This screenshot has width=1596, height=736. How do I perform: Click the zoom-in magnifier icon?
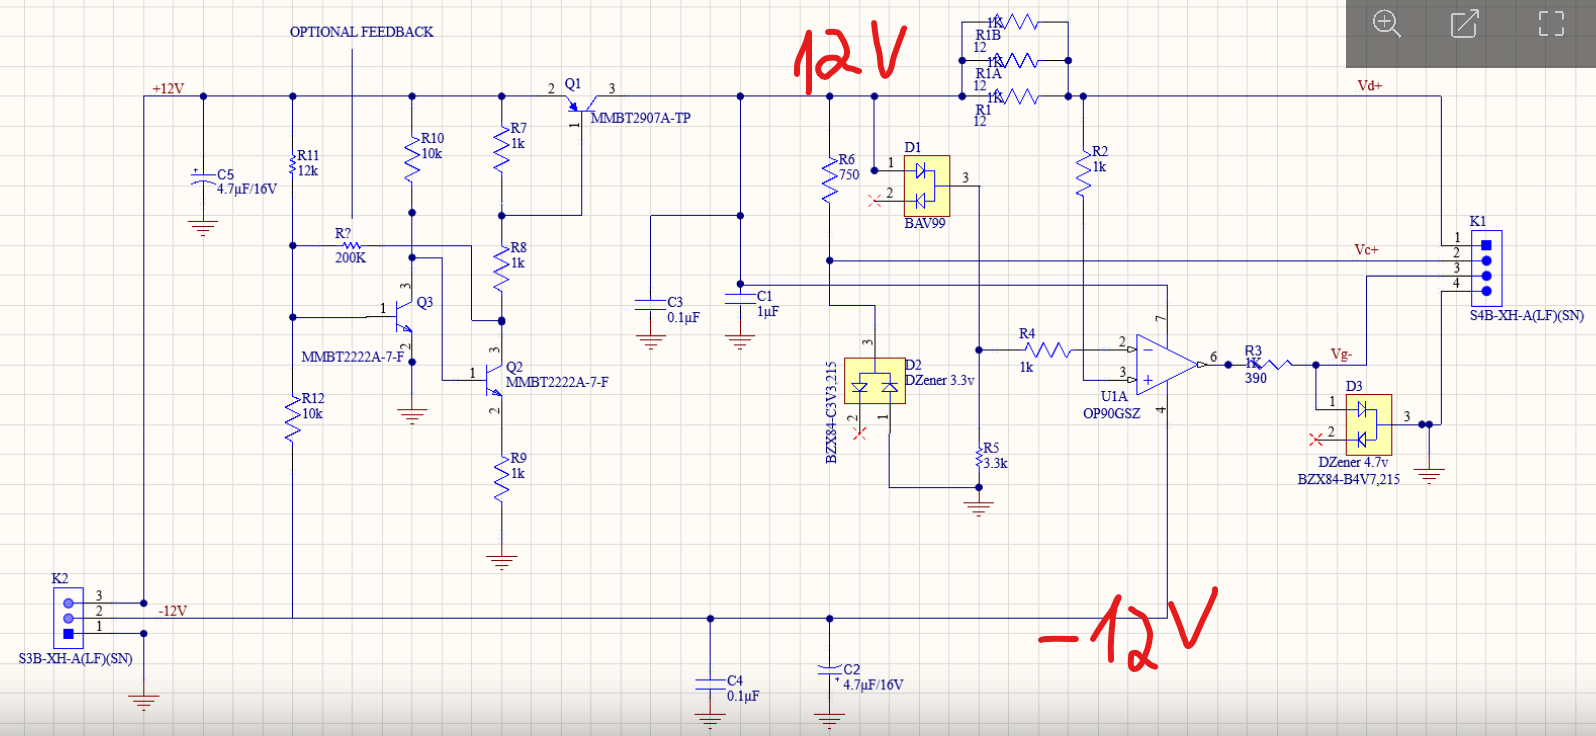pyautogui.click(x=1386, y=24)
